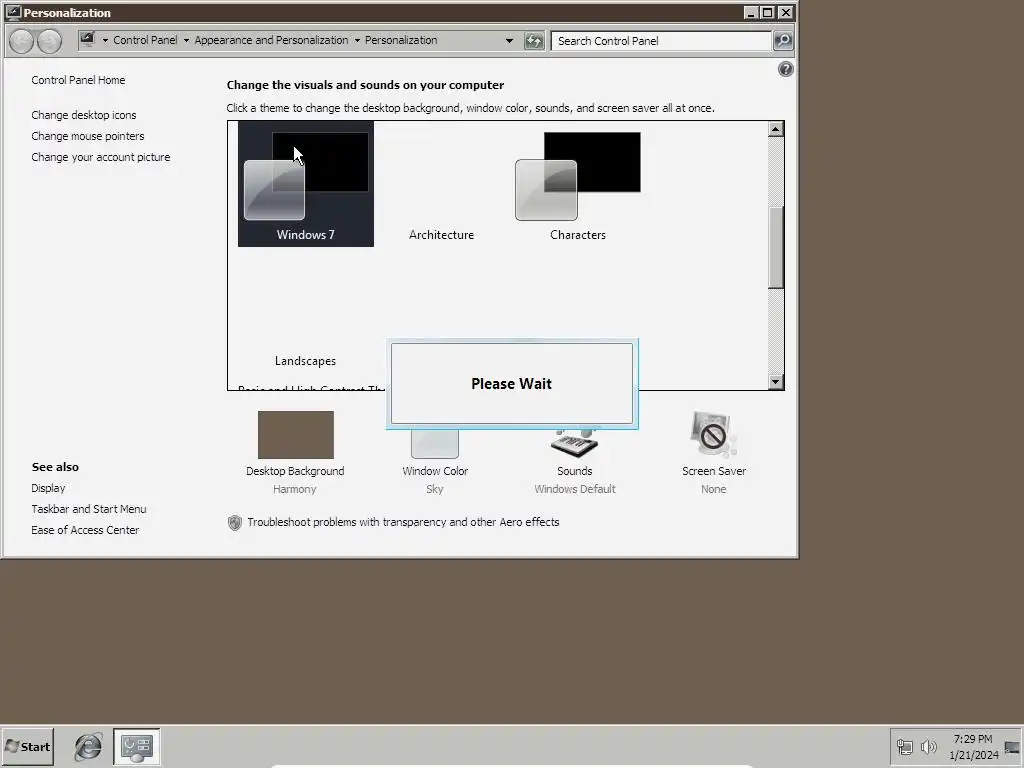Viewport: 1024px width, 768px height.
Task: Open Control Panel Home link
Action: click(x=78, y=80)
